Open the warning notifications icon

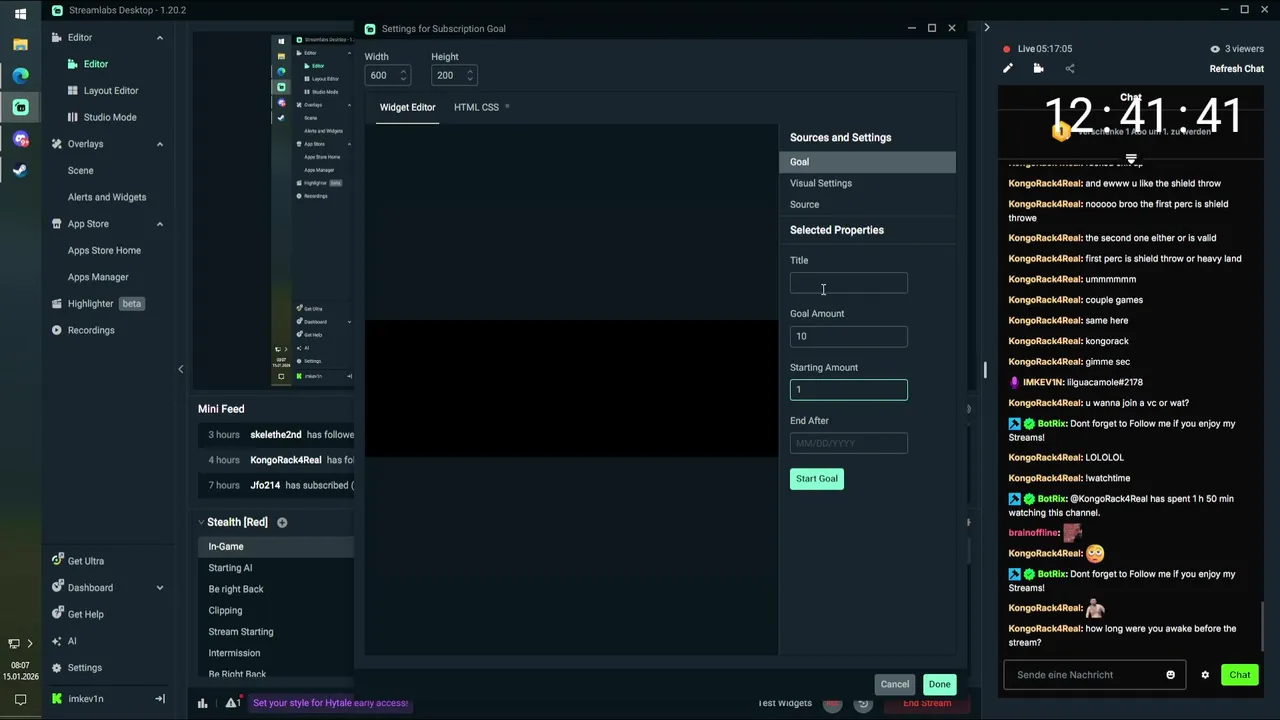[x=232, y=703]
